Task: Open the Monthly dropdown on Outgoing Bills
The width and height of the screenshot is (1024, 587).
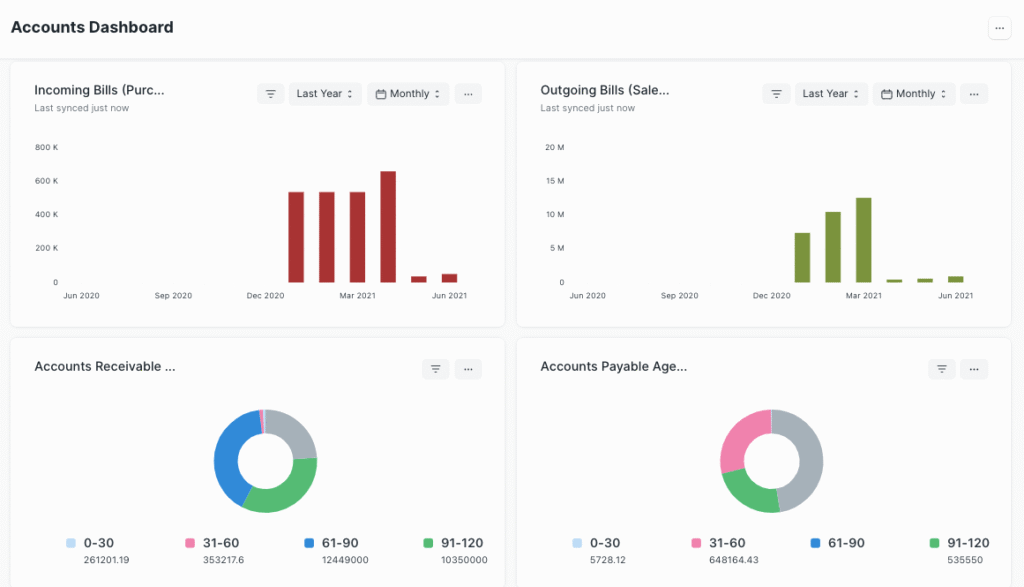Action: pyautogui.click(x=913, y=93)
